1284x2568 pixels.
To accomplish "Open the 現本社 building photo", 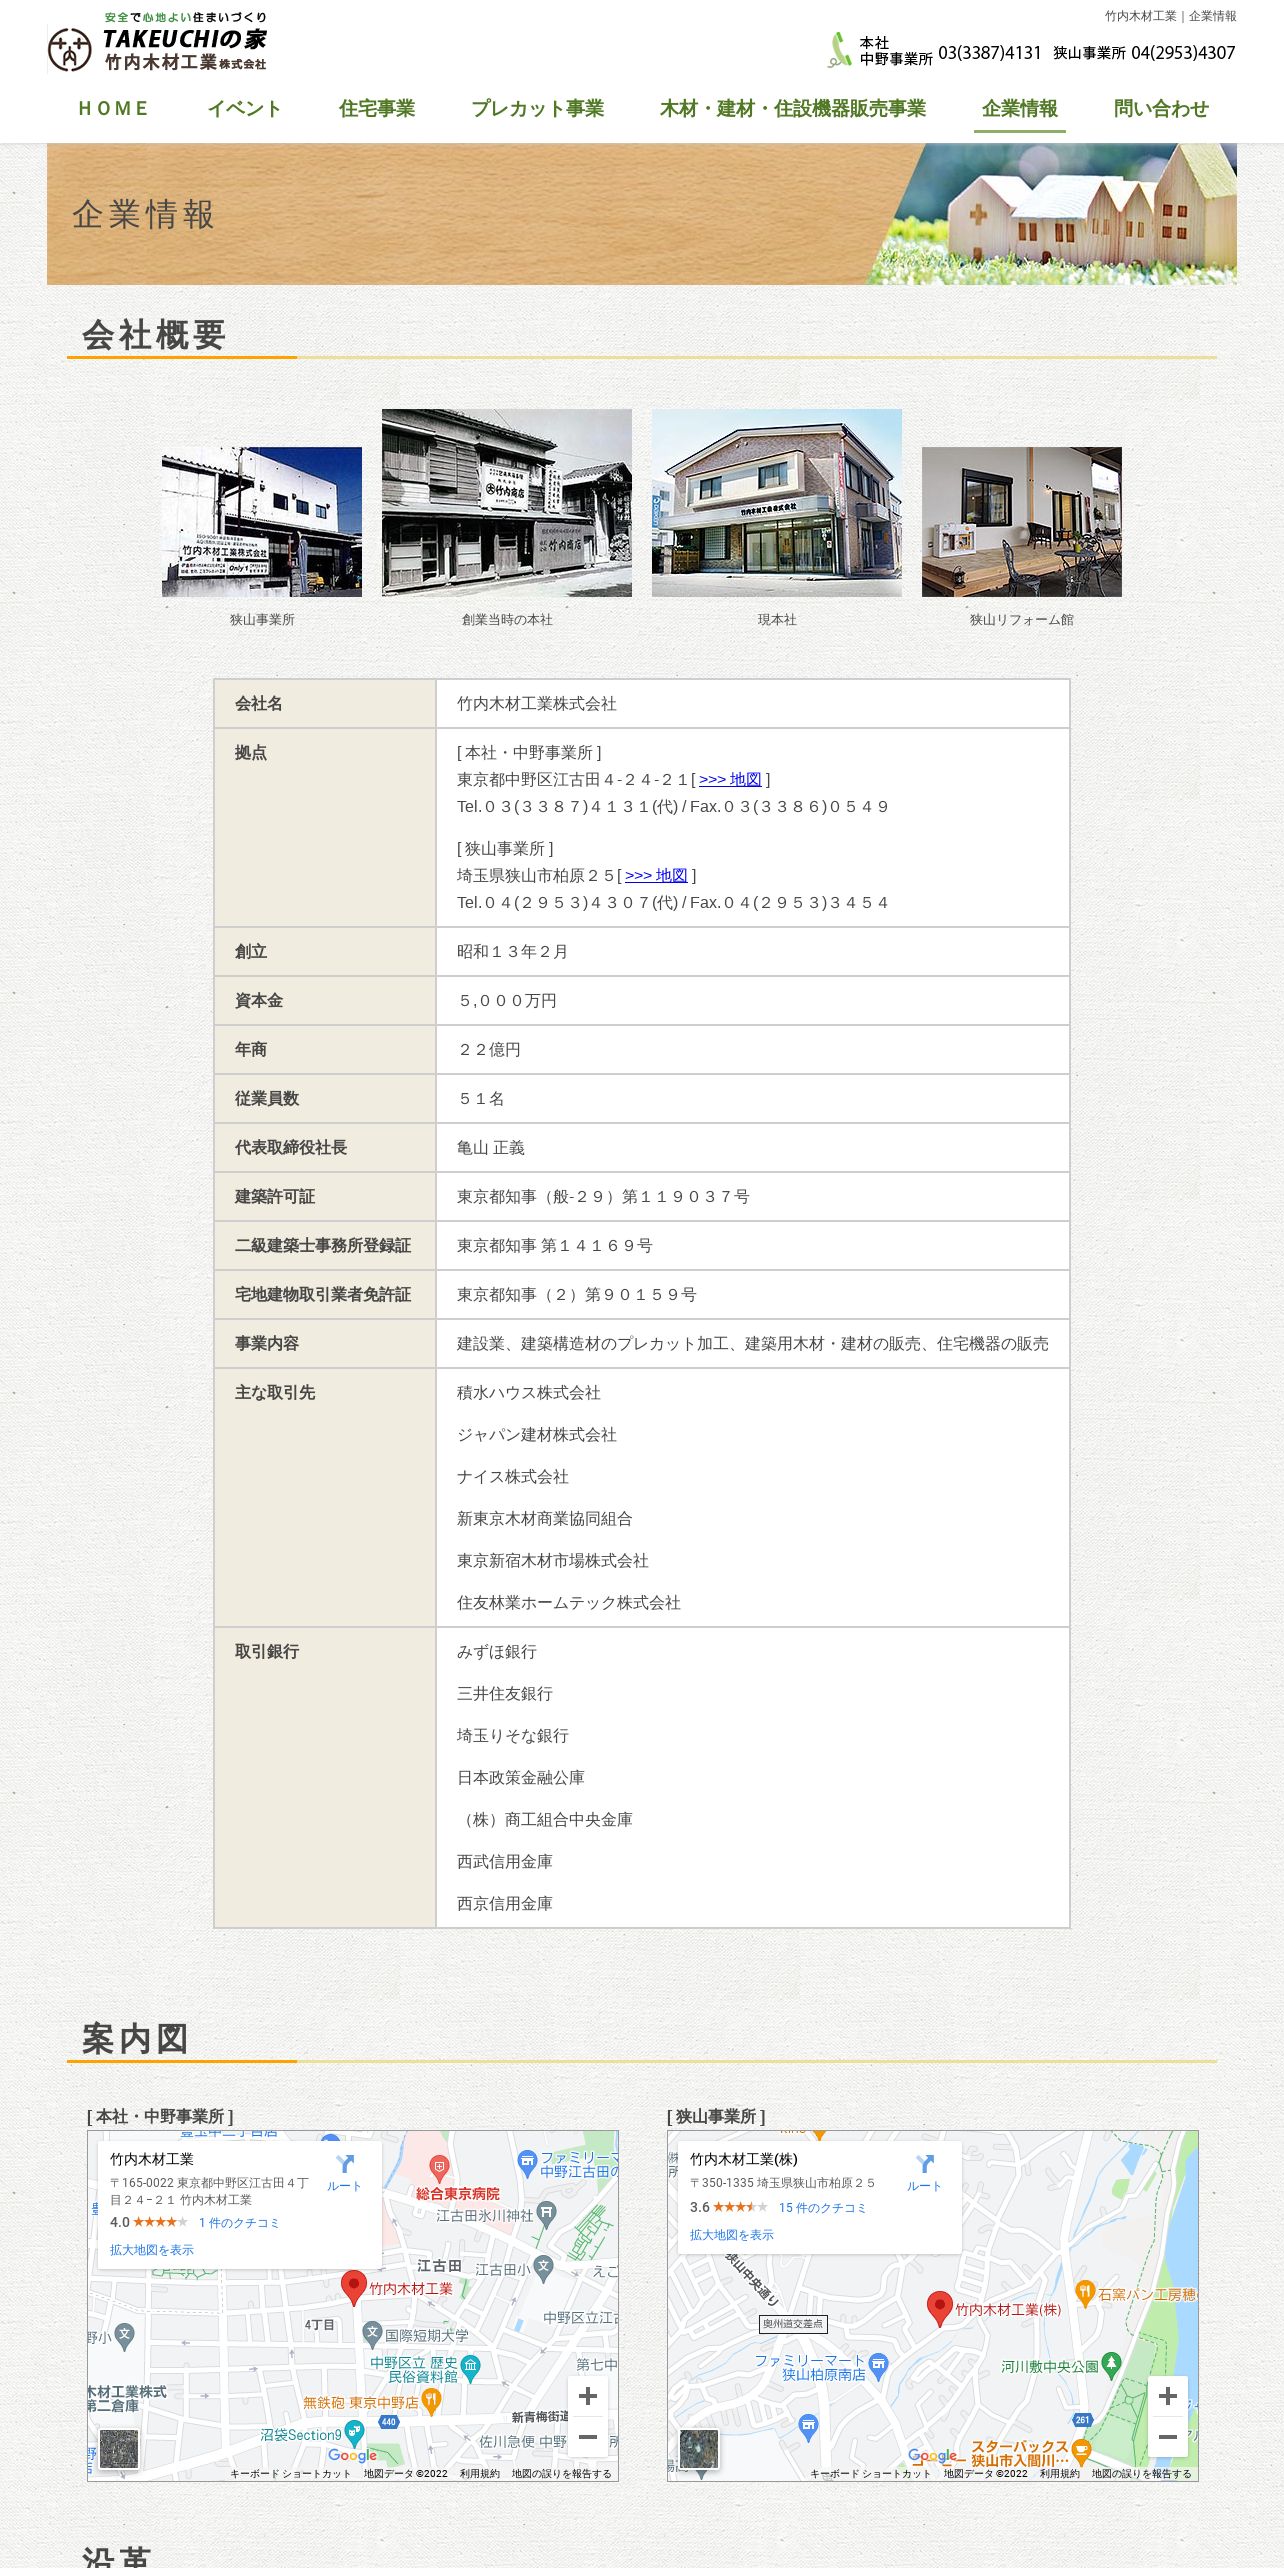I will coord(777,503).
